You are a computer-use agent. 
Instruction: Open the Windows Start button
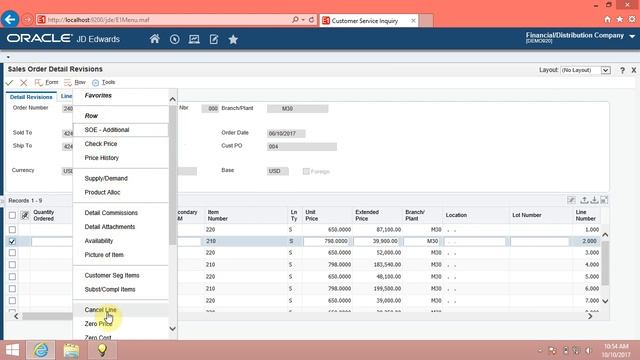(12, 350)
